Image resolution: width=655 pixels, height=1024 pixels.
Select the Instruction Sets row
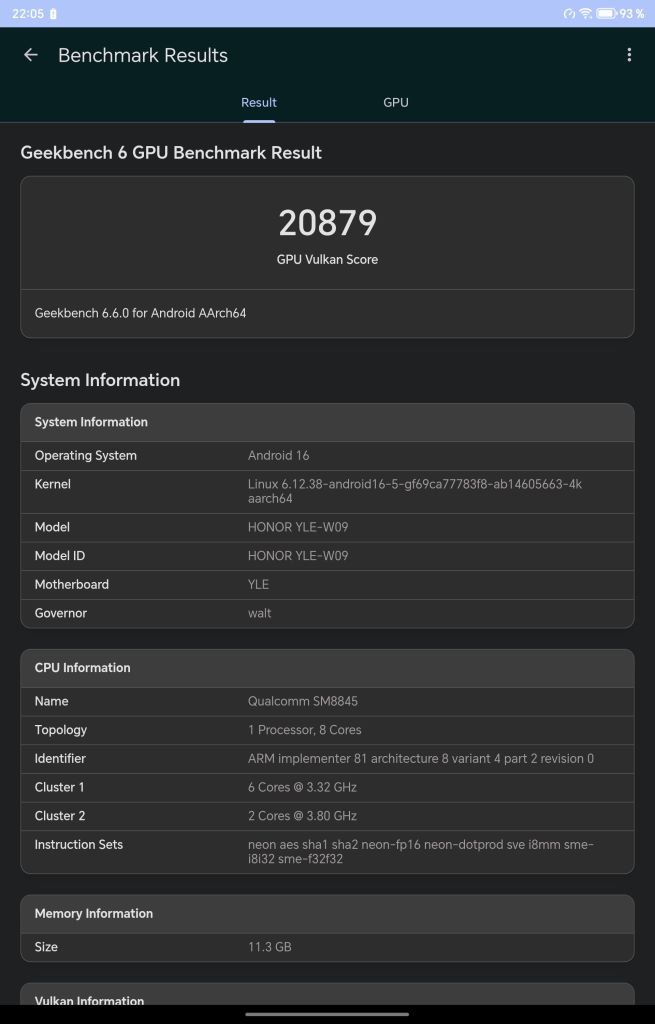pyautogui.click(x=327, y=851)
